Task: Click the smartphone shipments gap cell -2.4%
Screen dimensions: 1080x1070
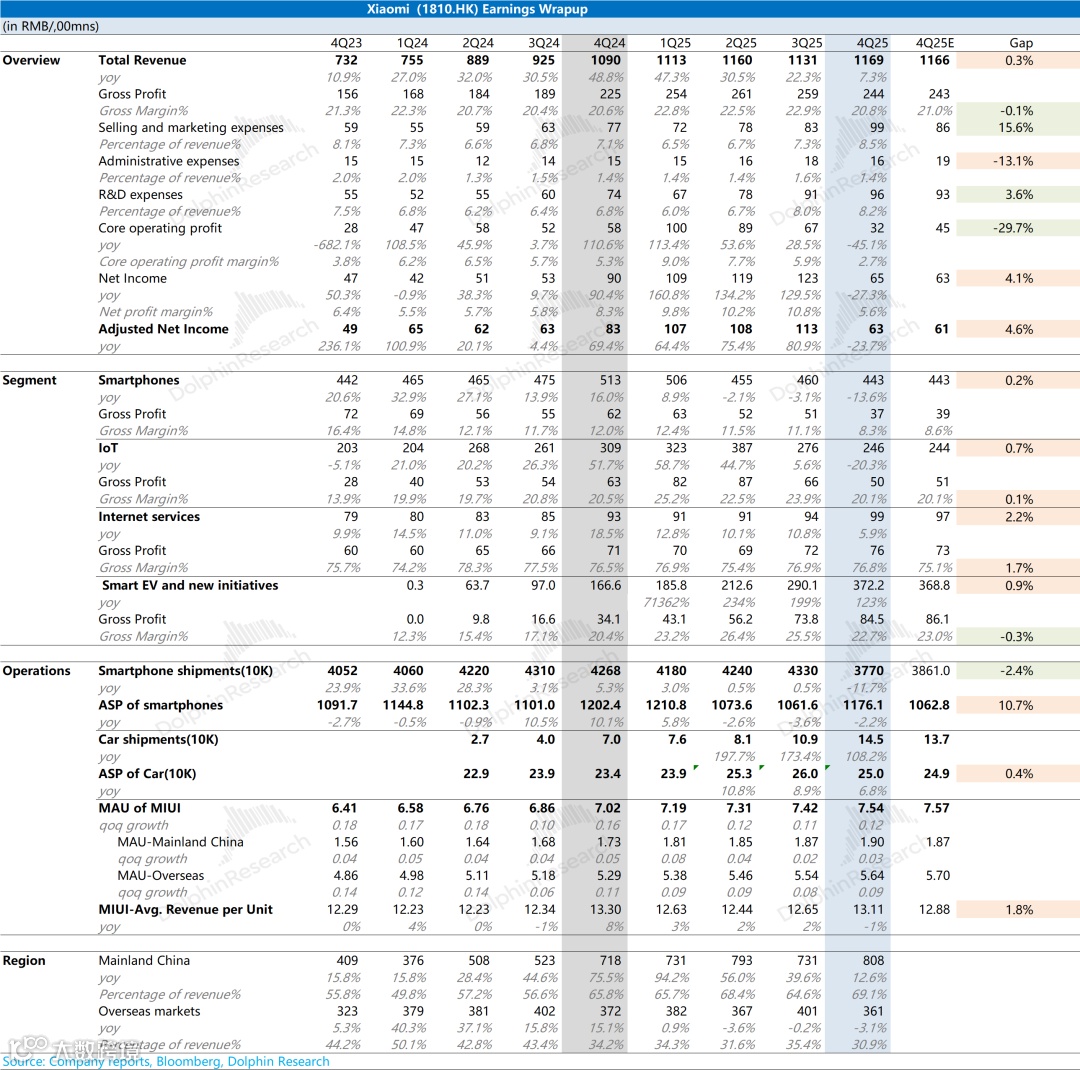Action: [1018, 671]
